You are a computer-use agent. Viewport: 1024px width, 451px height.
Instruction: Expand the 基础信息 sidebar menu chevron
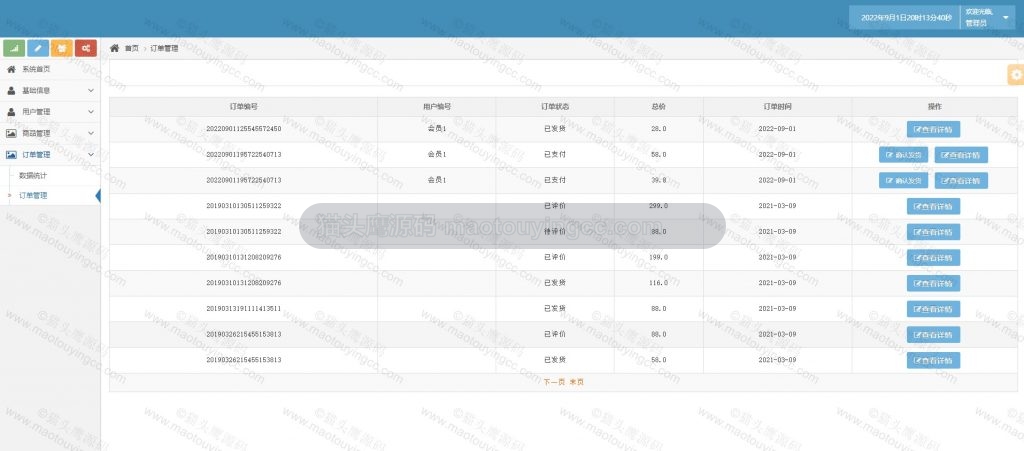click(x=91, y=91)
